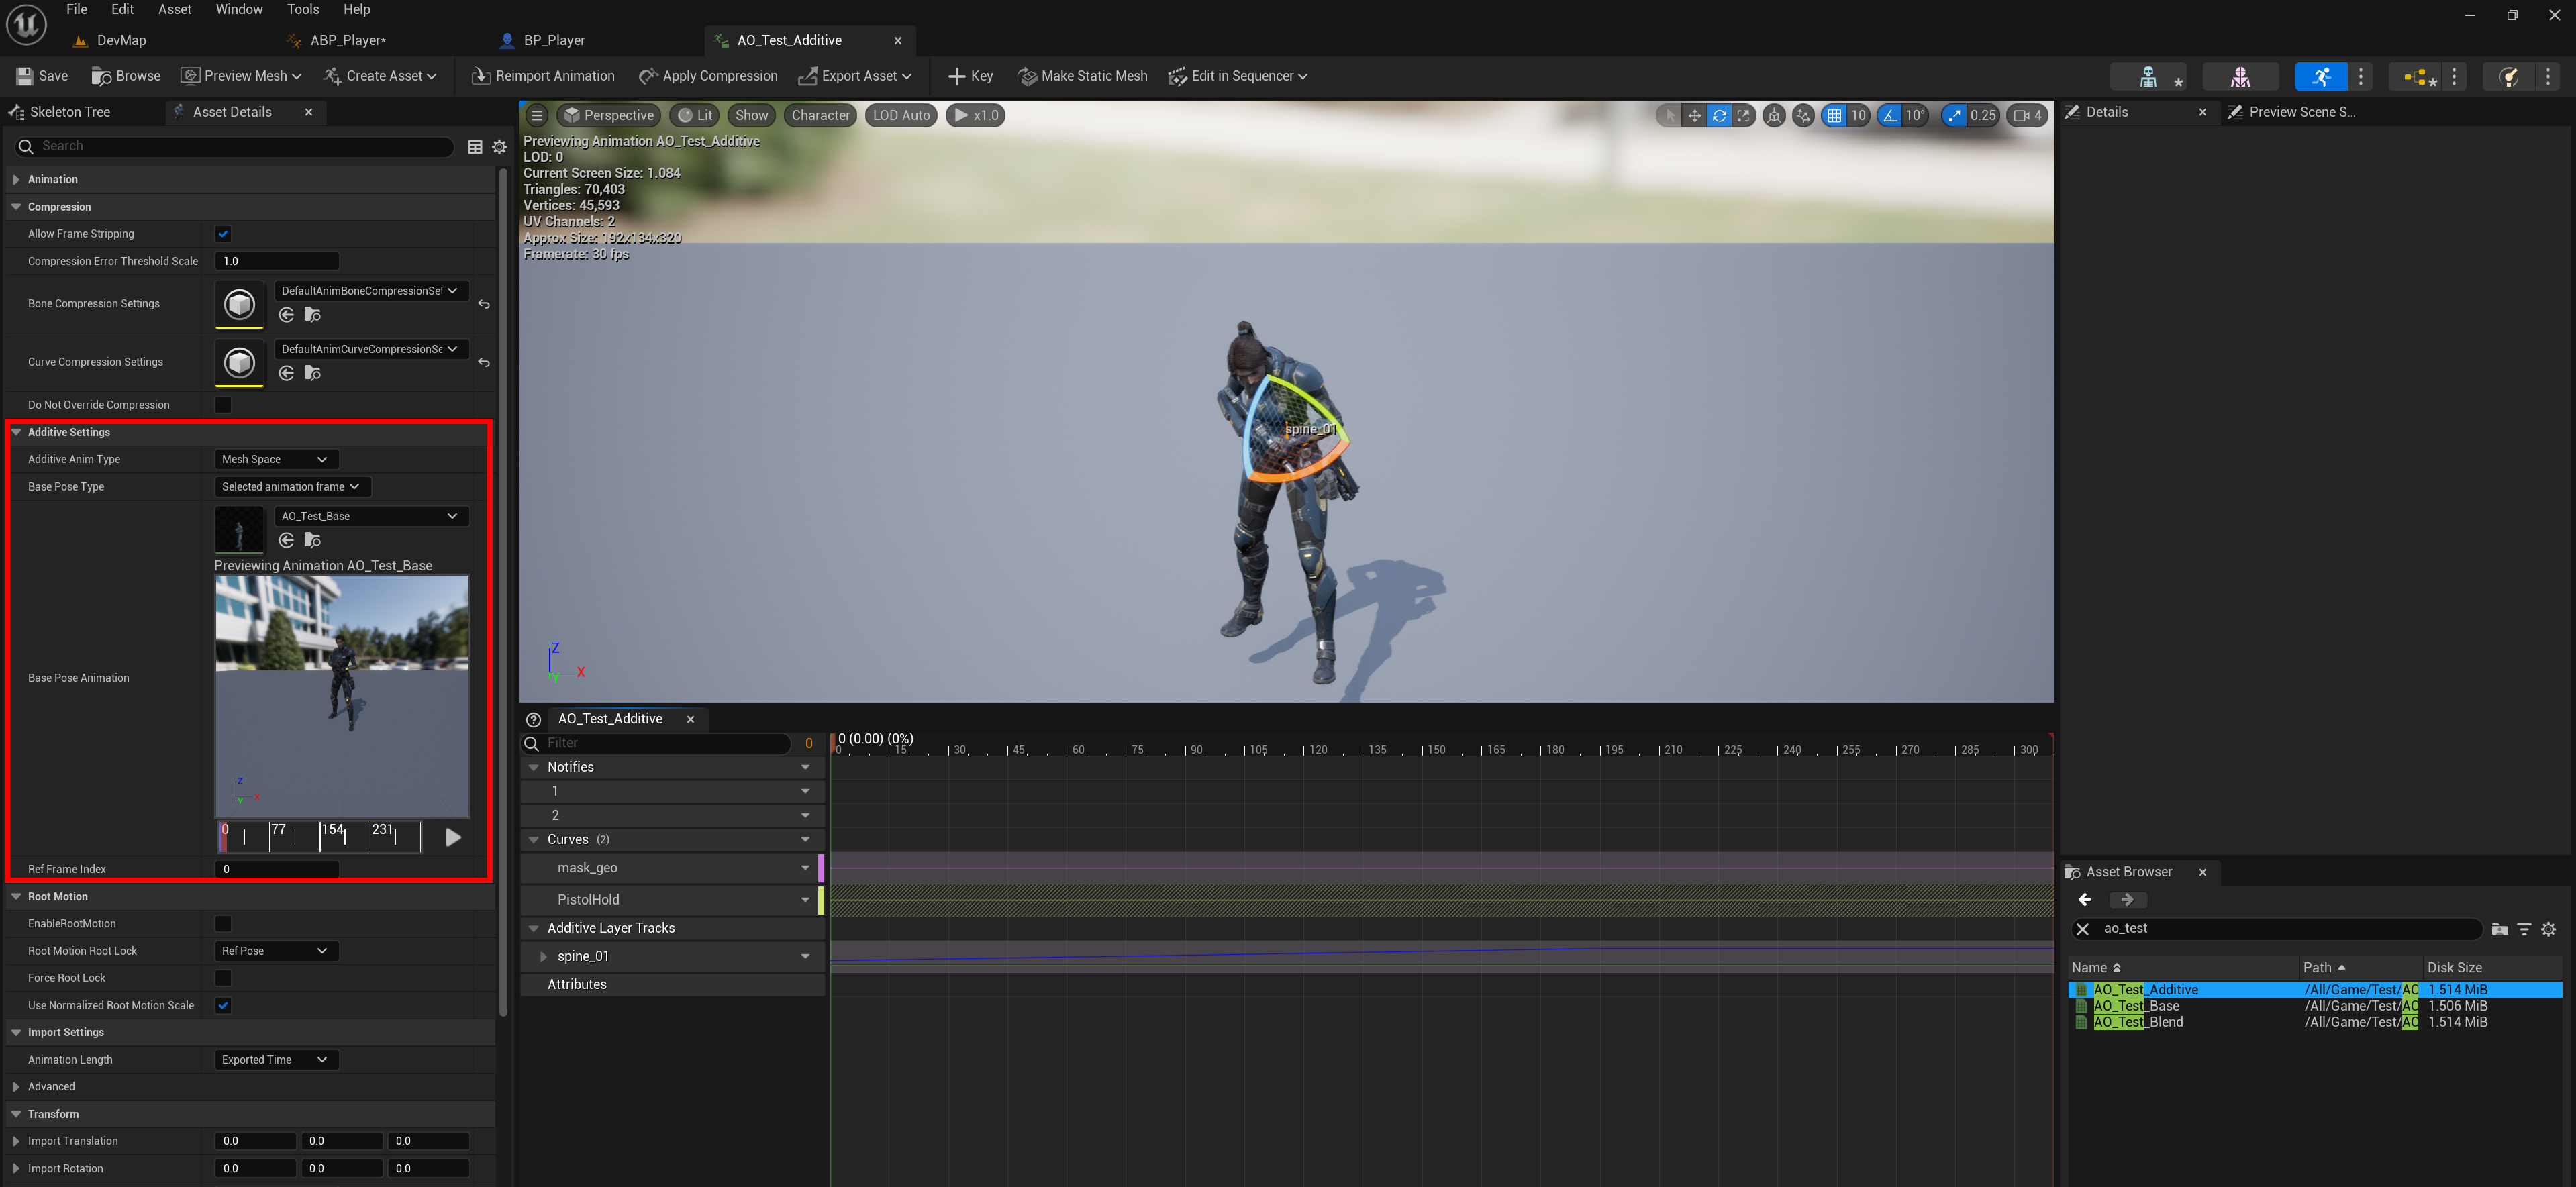Open Root Motion Root Lock dropdown
This screenshot has height=1187, width=2576.
coord(276,951)
